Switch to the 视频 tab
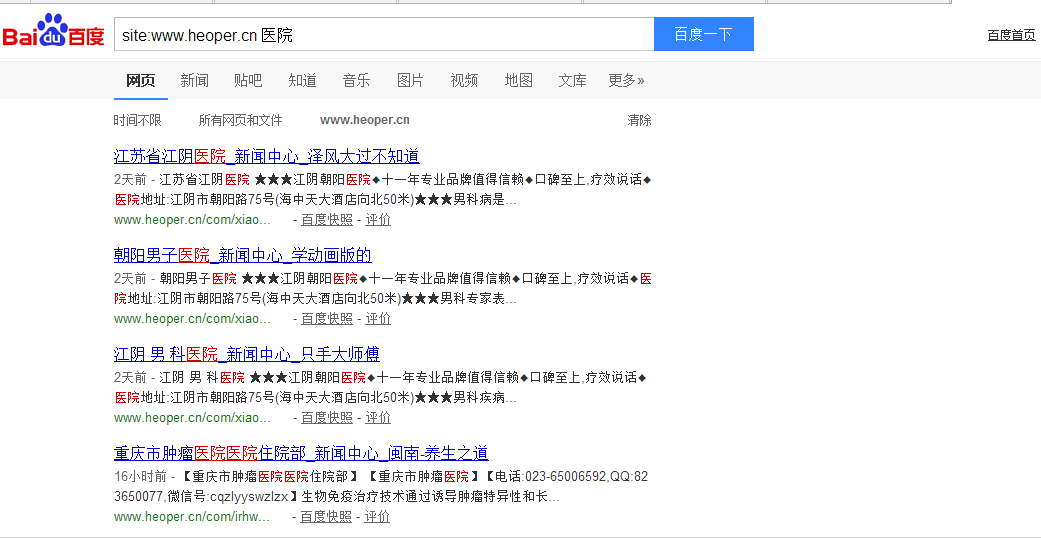The height and width of the screenshot is (538, 1041). (x=464, y=80)
